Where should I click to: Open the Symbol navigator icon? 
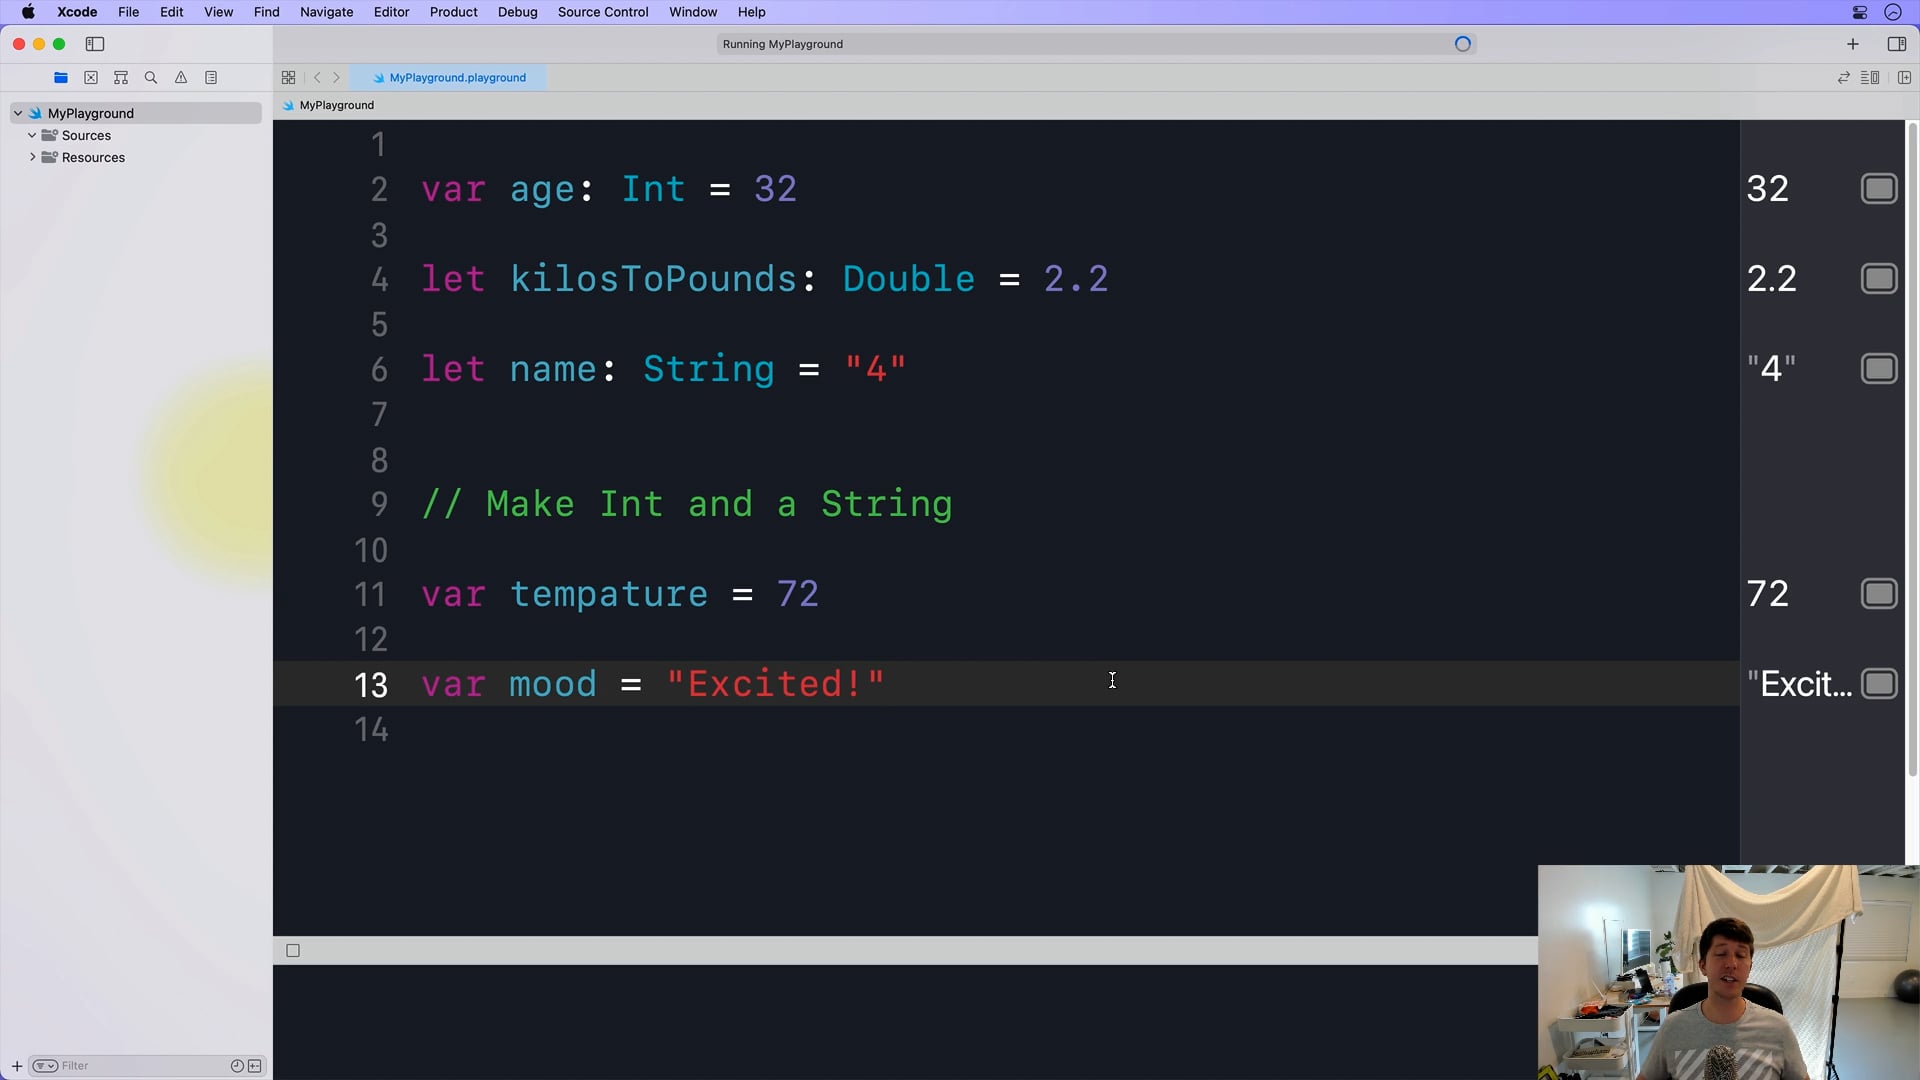[121, 78]
